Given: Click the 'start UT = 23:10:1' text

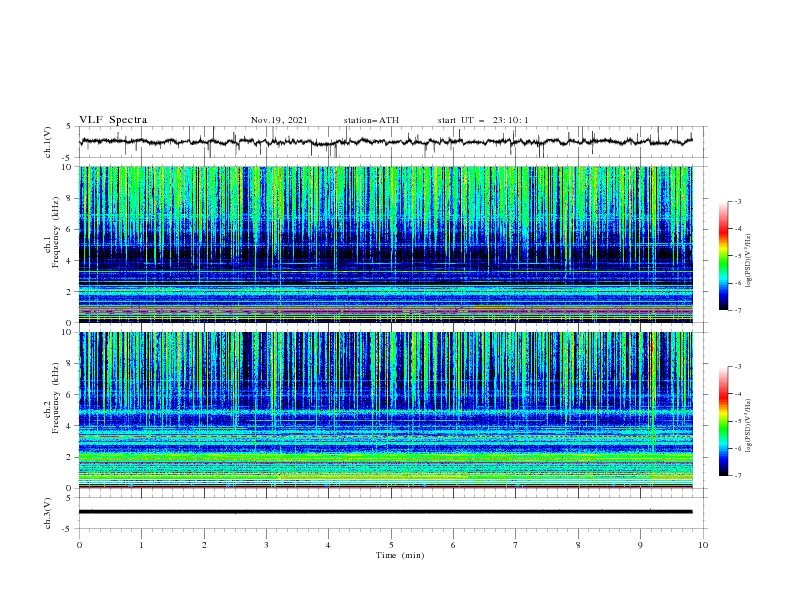Looking at the screenshot, I should tap(483, 120).
